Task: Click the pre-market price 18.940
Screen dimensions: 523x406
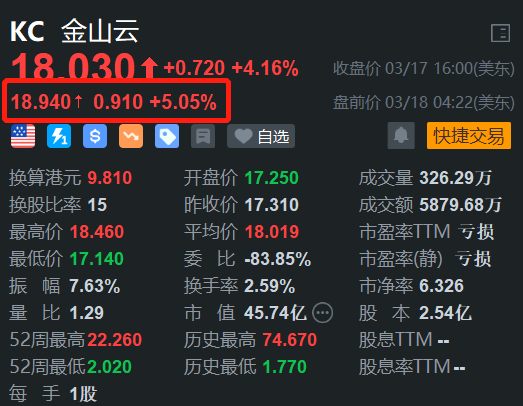Action: coord(41,102)
